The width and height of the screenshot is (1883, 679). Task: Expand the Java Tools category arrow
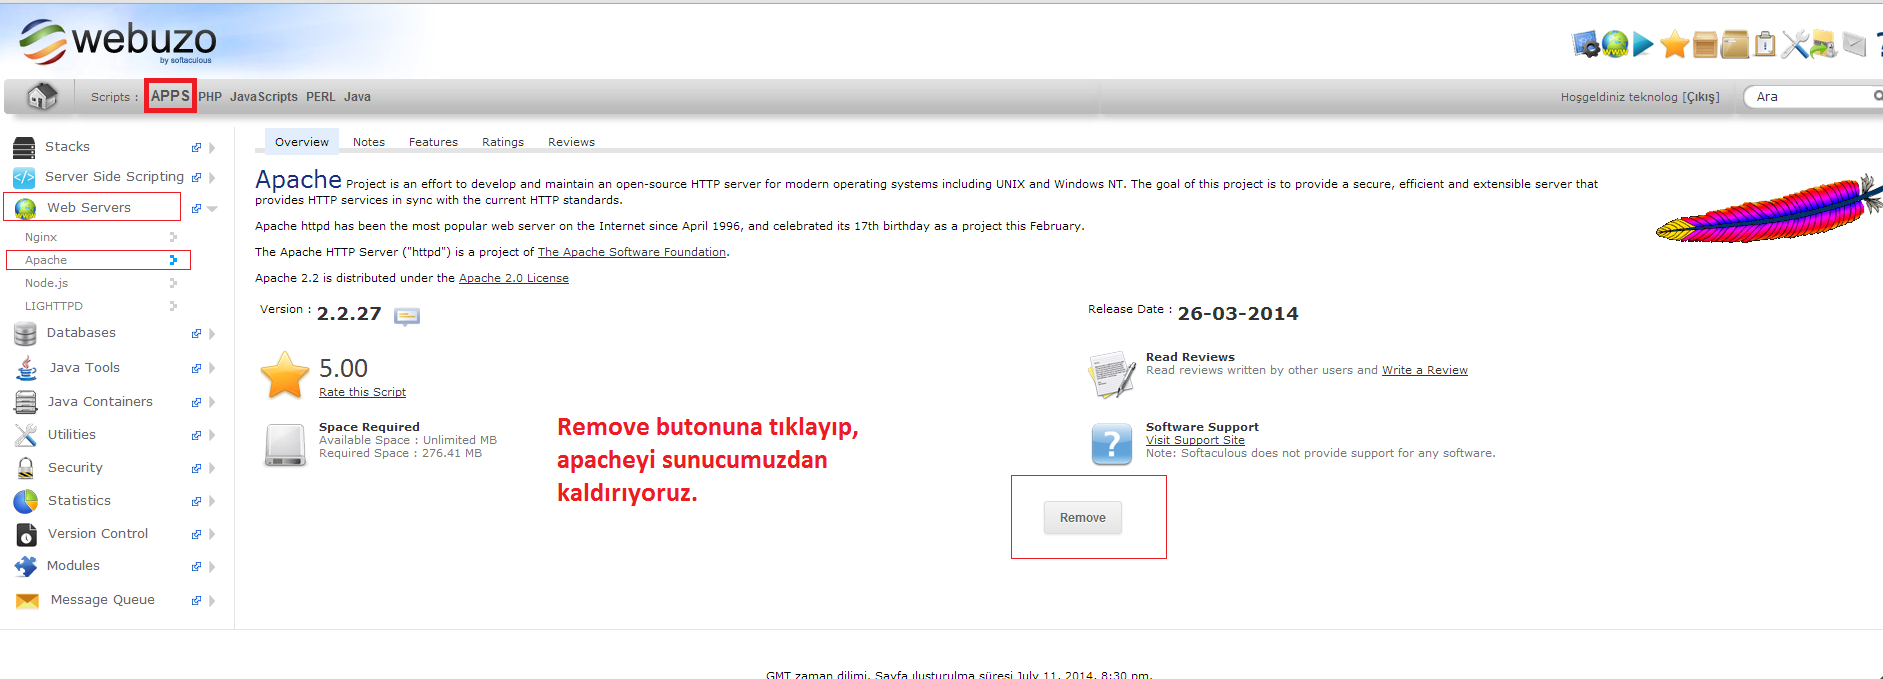212,369
